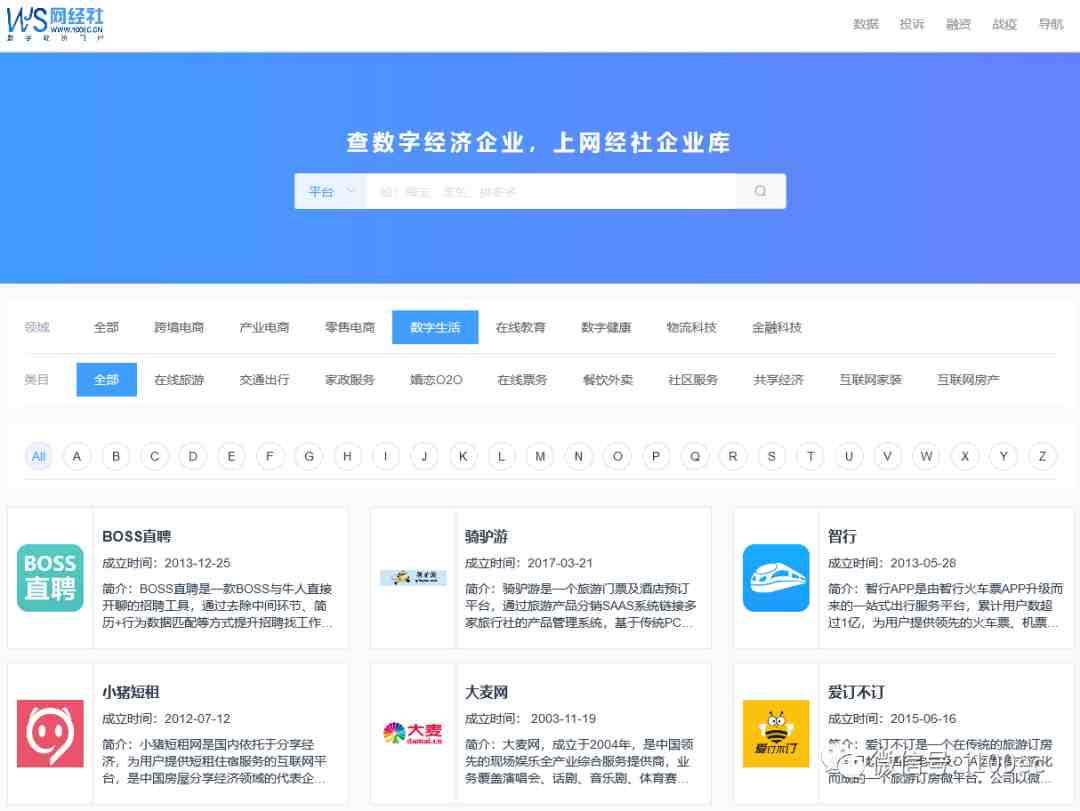
Task: Open the 骑驴游 company title
Action: pos(486,536)
